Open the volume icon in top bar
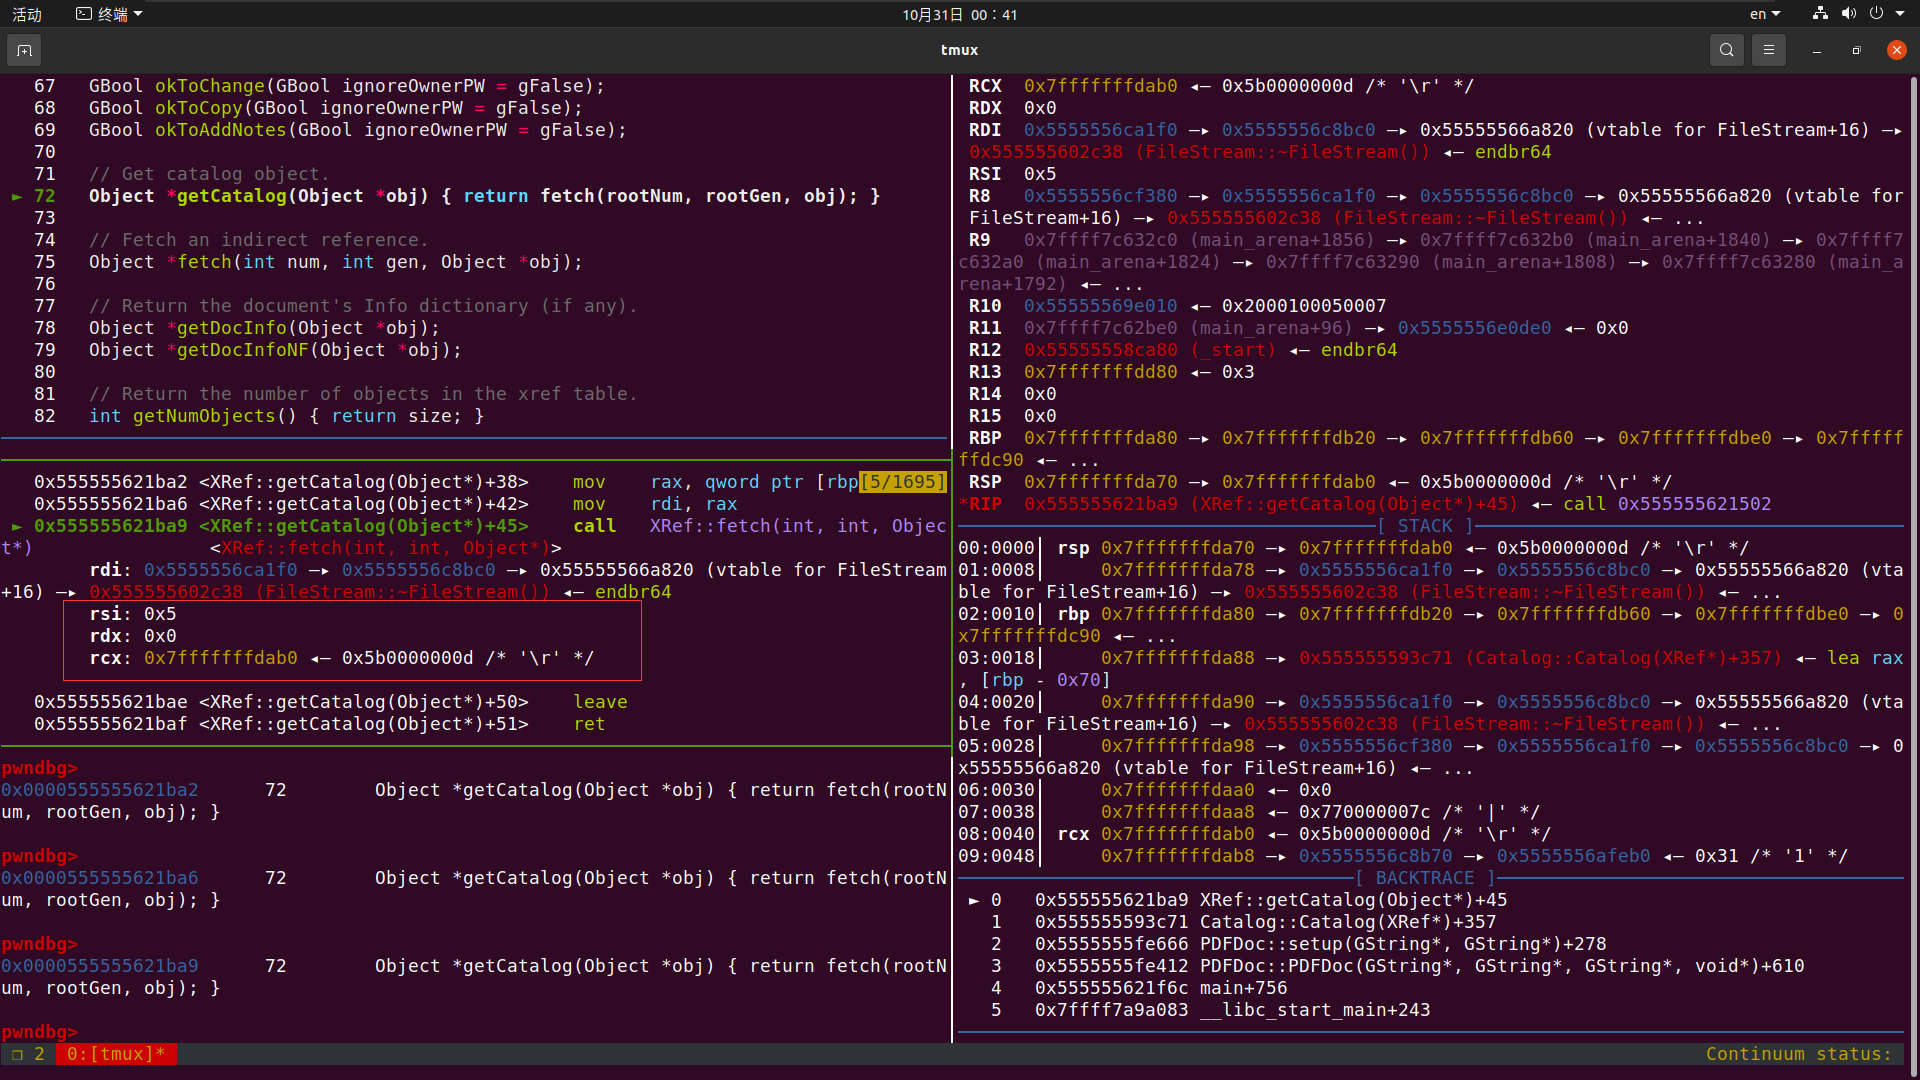This screenshot has width=1920, height=1080. pyautogui.click(x=1848, y=14)
